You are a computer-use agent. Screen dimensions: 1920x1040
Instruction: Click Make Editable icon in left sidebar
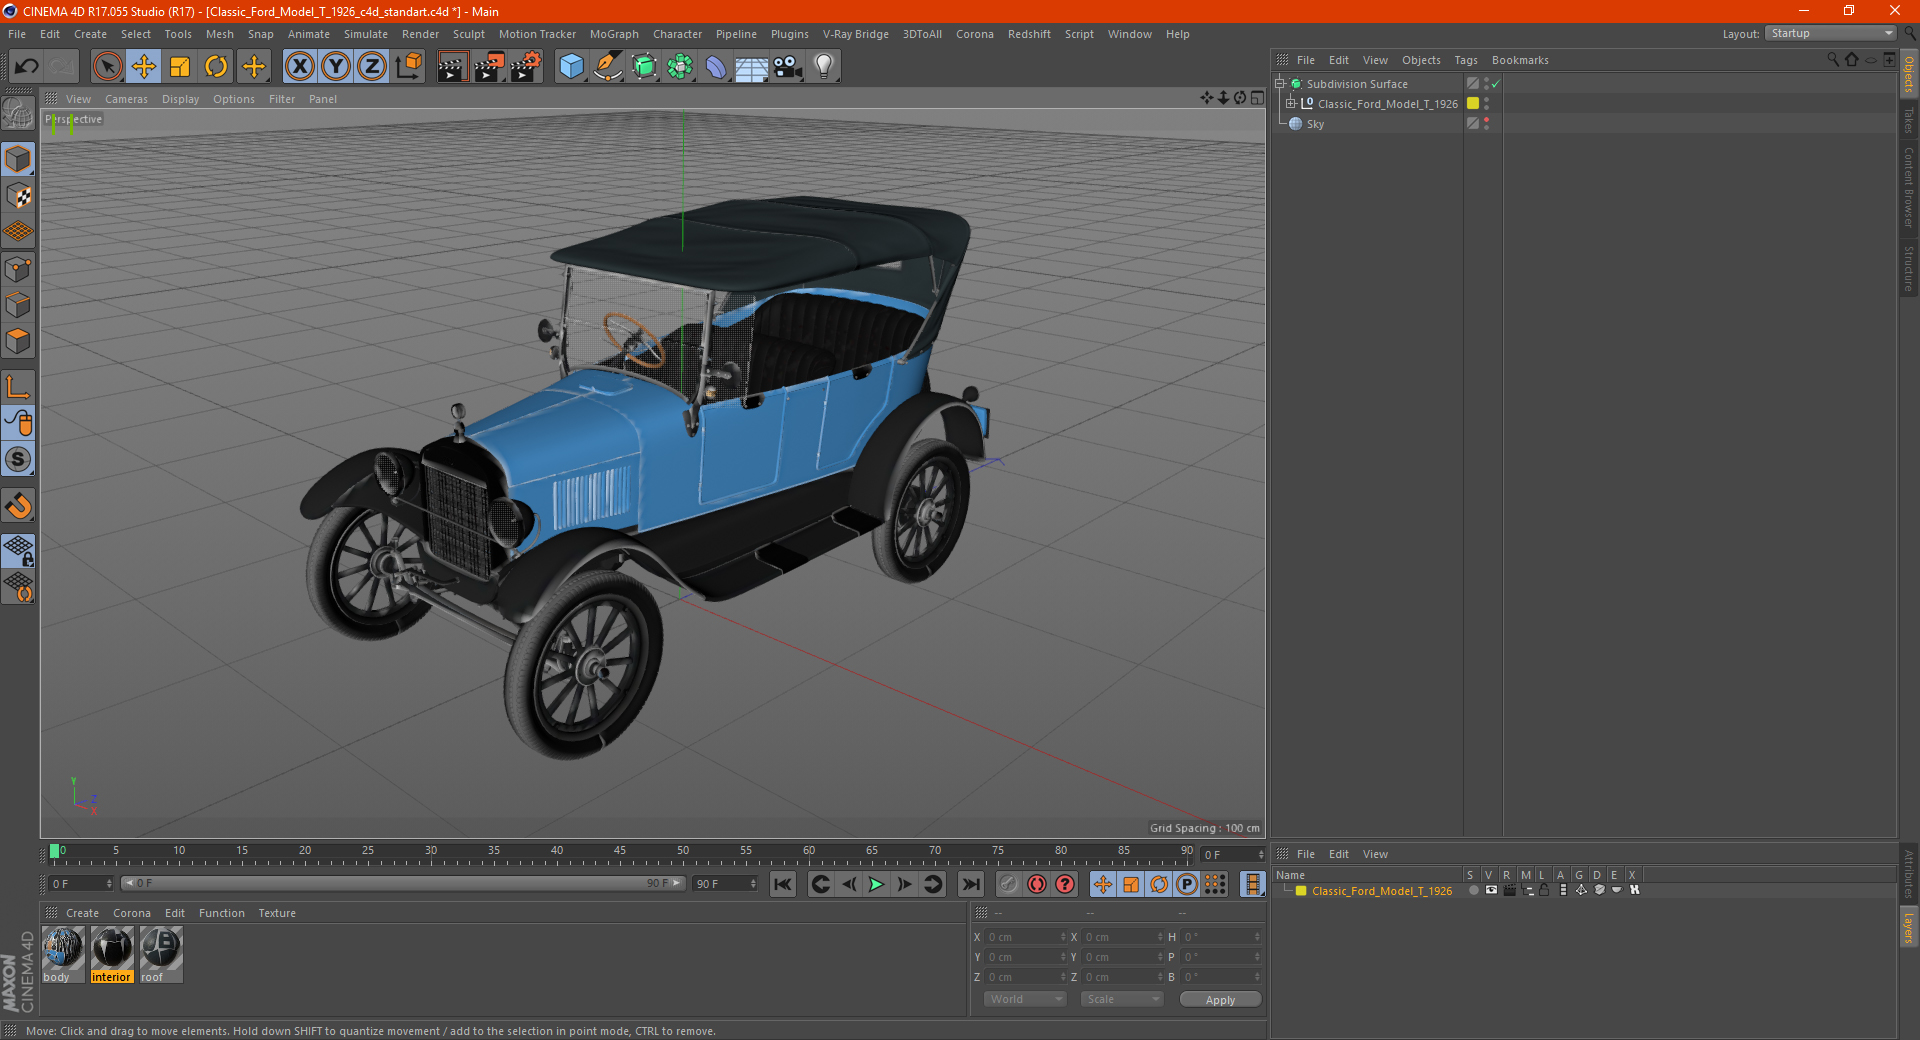(18, 114)
